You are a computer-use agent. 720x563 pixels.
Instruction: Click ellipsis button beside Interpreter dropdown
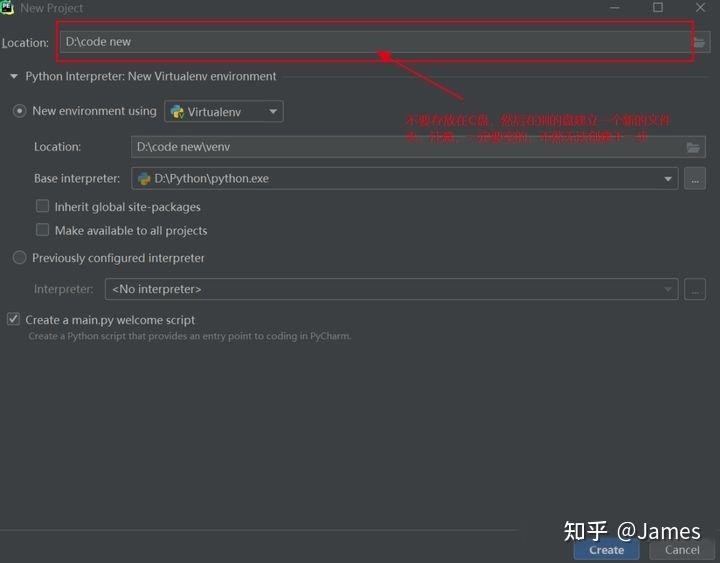coord(695,289)
